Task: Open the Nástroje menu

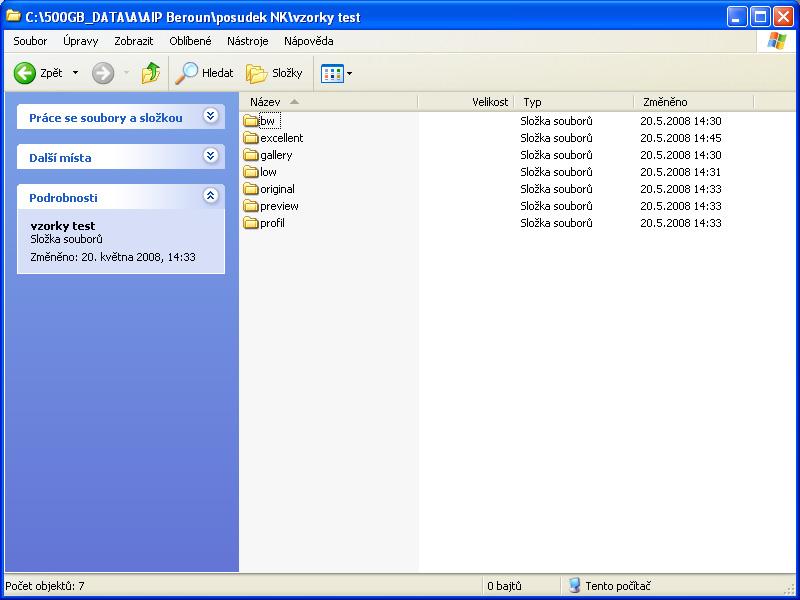Action: 247,41
